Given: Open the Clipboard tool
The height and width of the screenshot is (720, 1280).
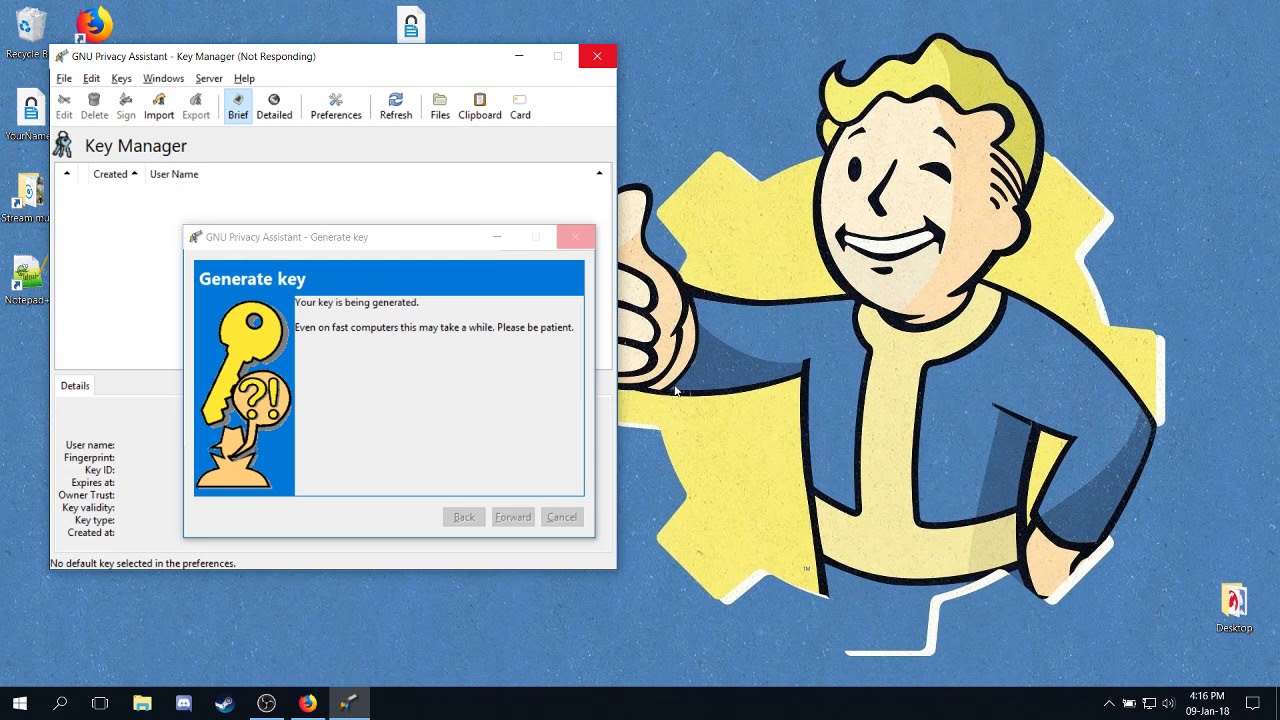Looking at the screenshot, I should pyautogui.click(x=480, y=106).
